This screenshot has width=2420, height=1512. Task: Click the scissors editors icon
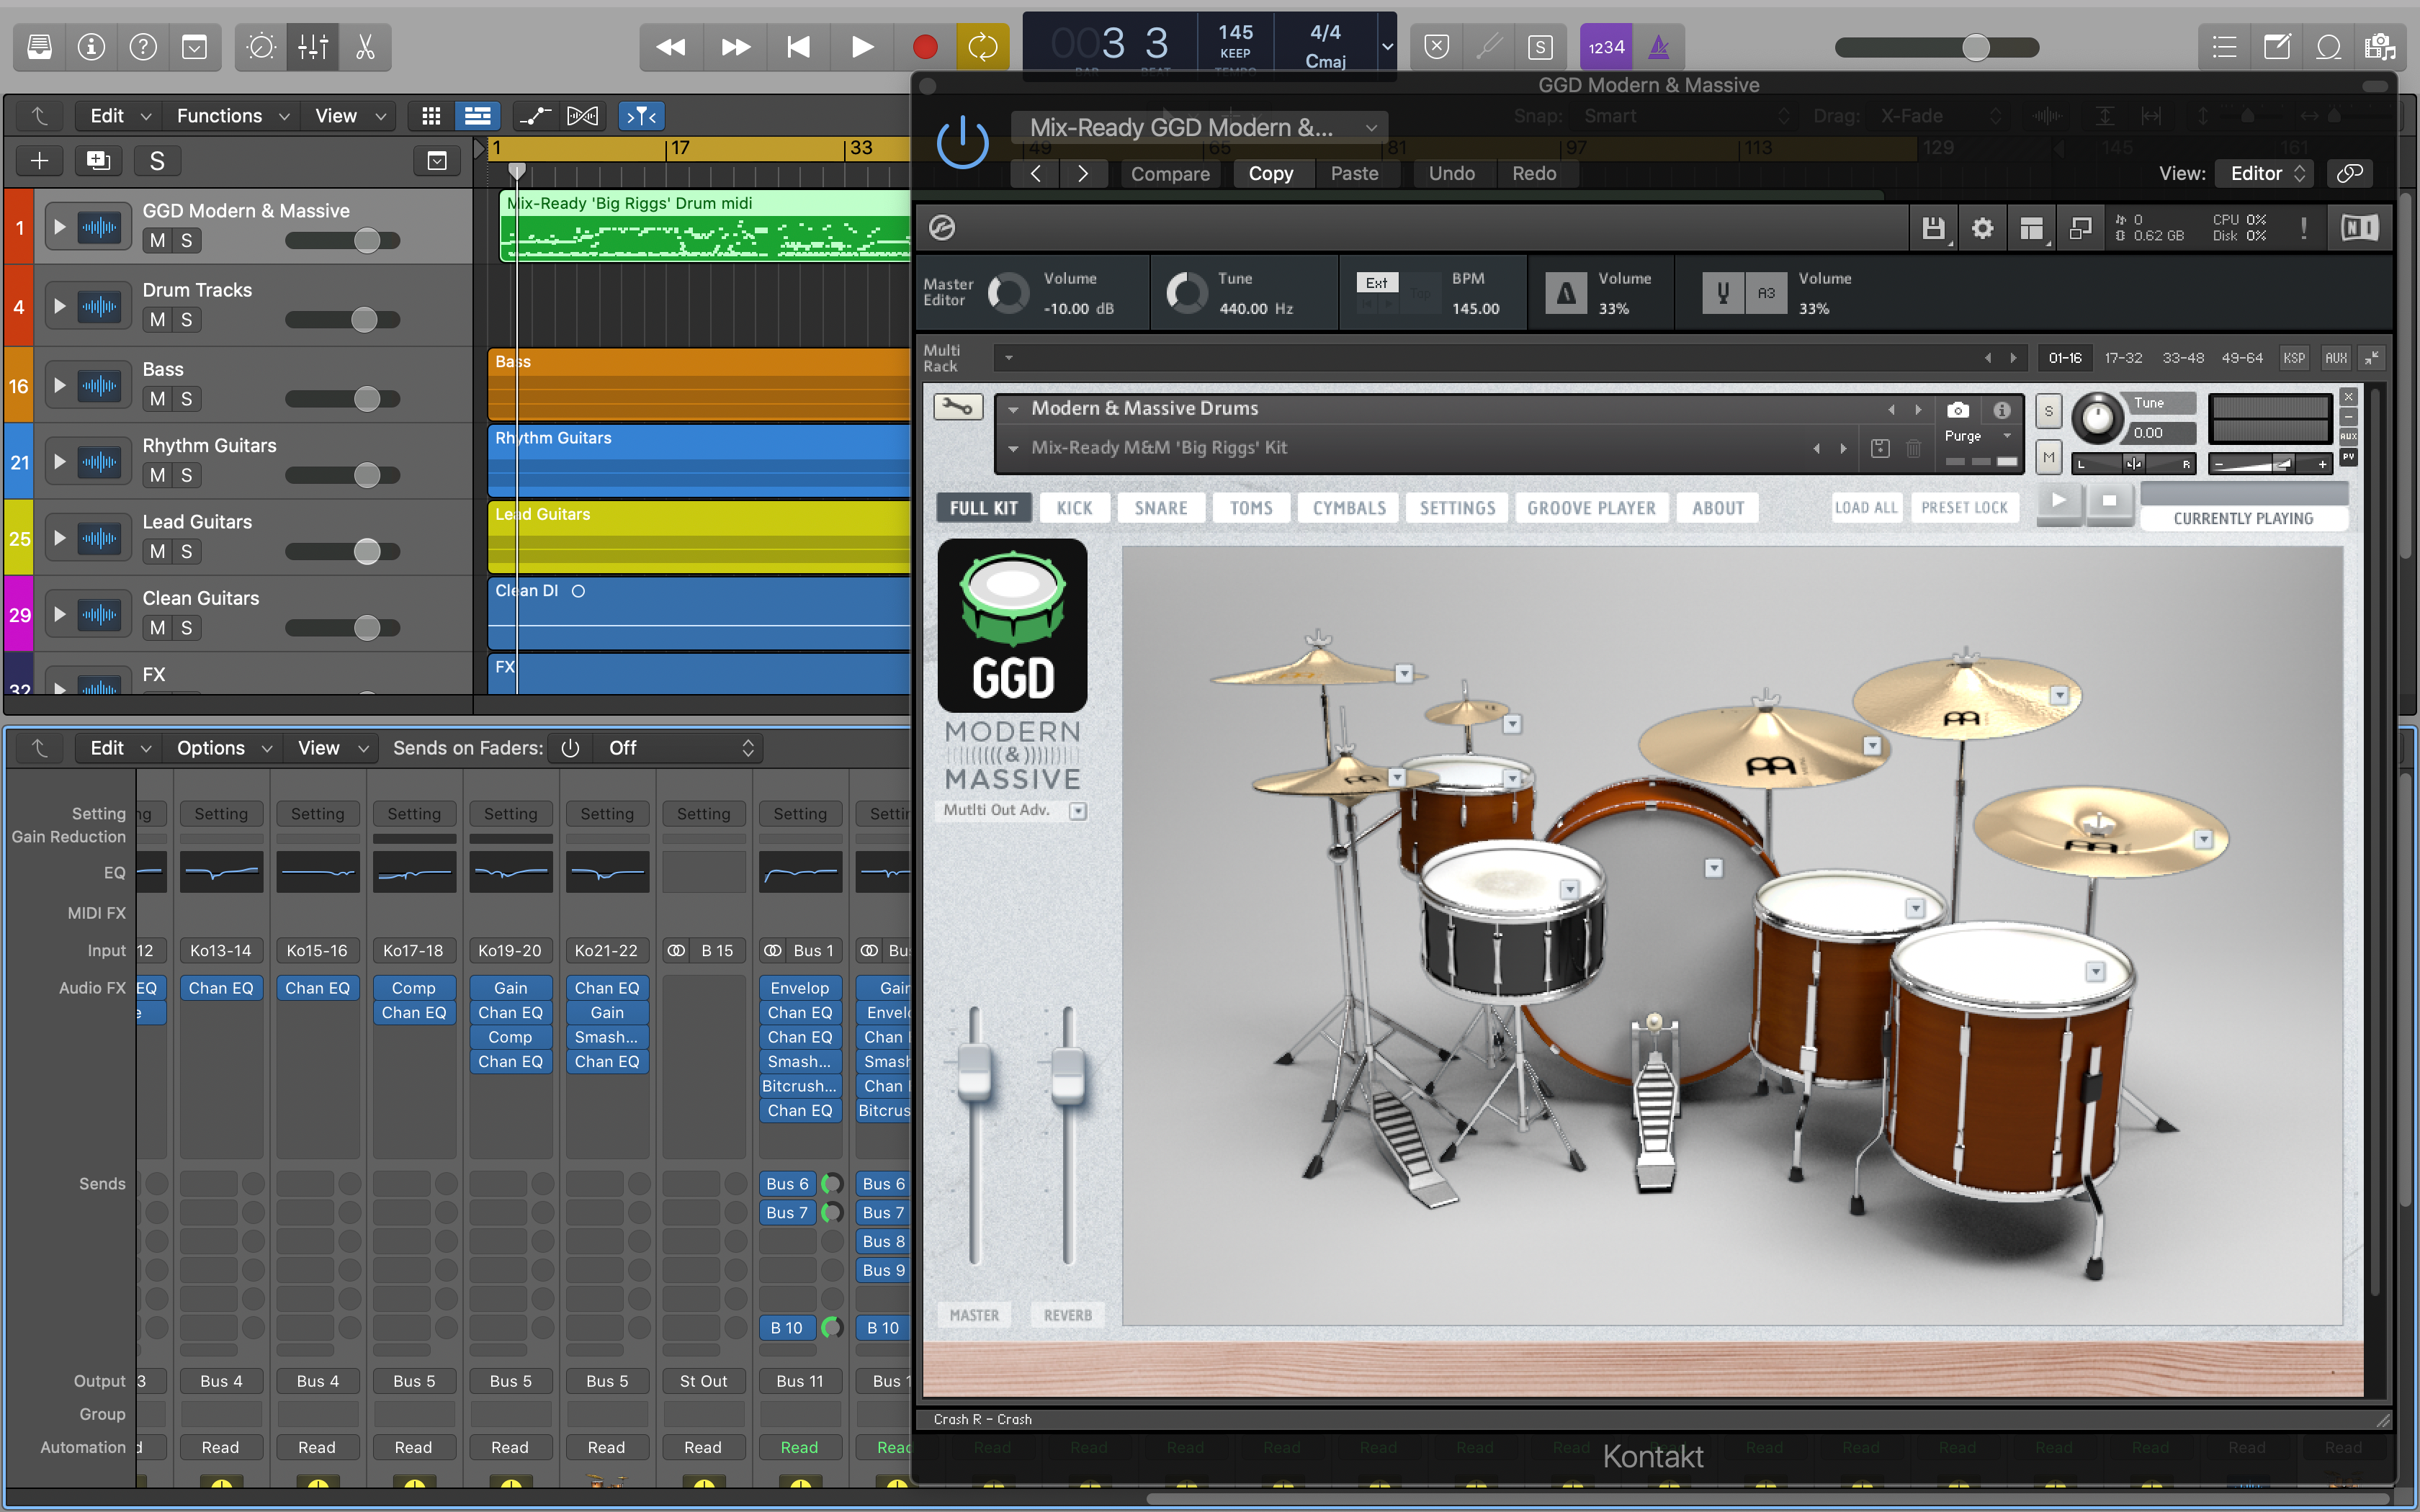point(365,47)
